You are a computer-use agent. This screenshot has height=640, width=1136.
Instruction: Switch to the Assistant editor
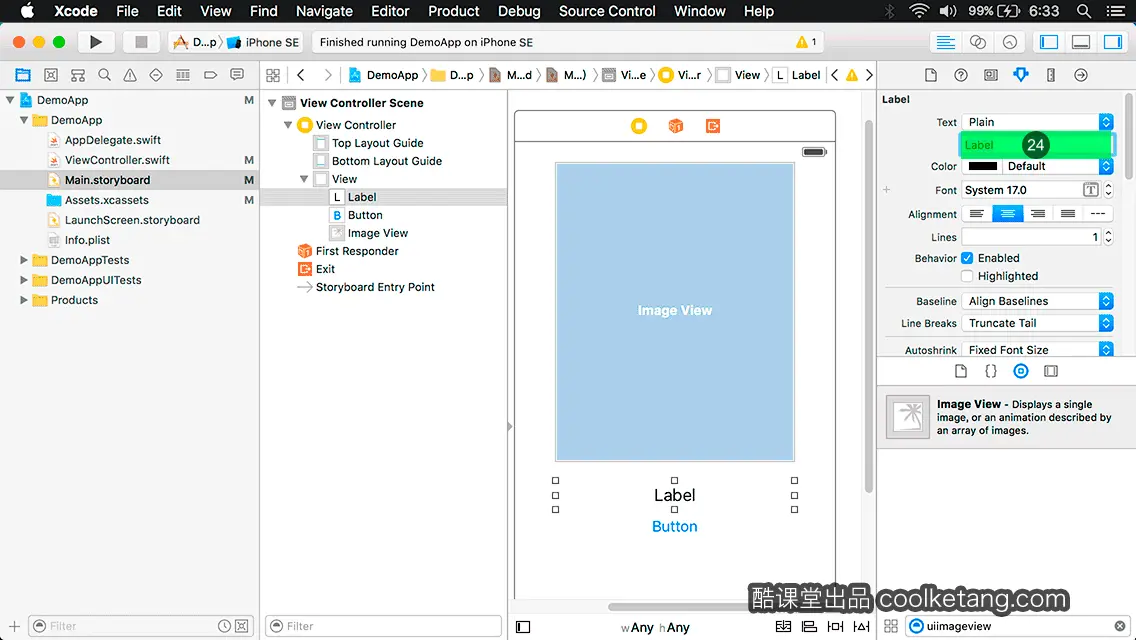[x=977, y=42]
